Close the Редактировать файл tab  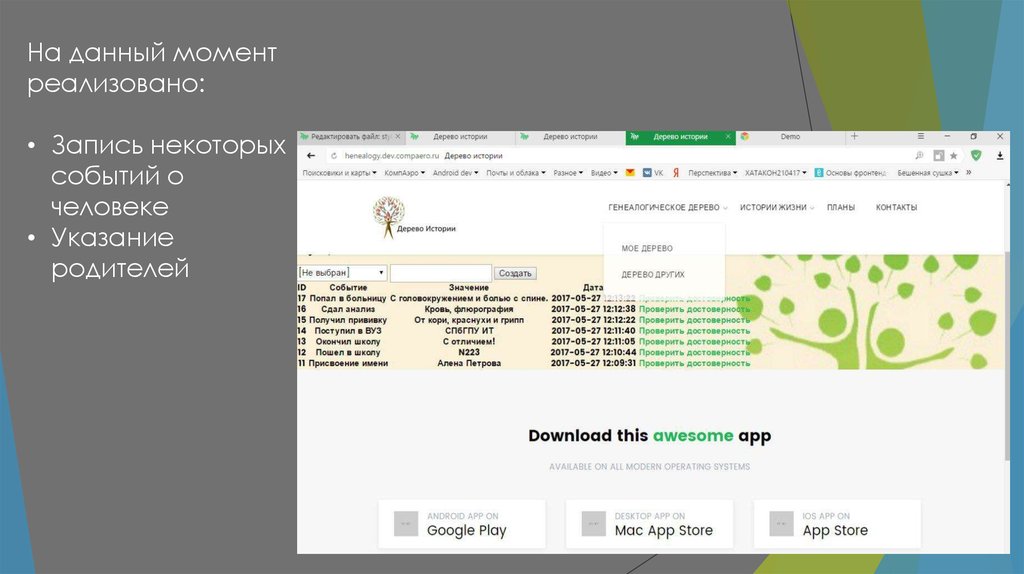pyautogui.click(x=398, y=136)
